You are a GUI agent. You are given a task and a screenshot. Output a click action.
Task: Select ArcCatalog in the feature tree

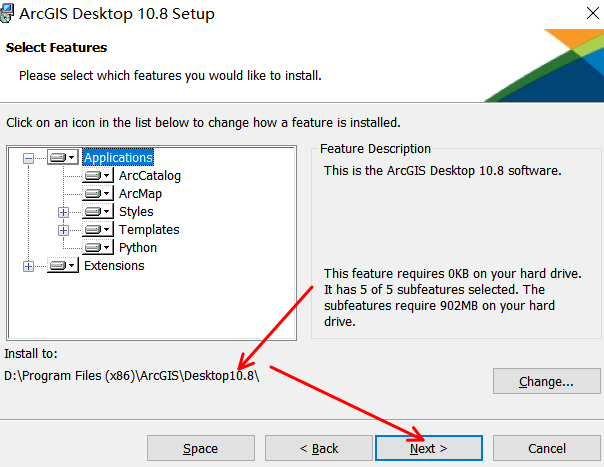150,176
